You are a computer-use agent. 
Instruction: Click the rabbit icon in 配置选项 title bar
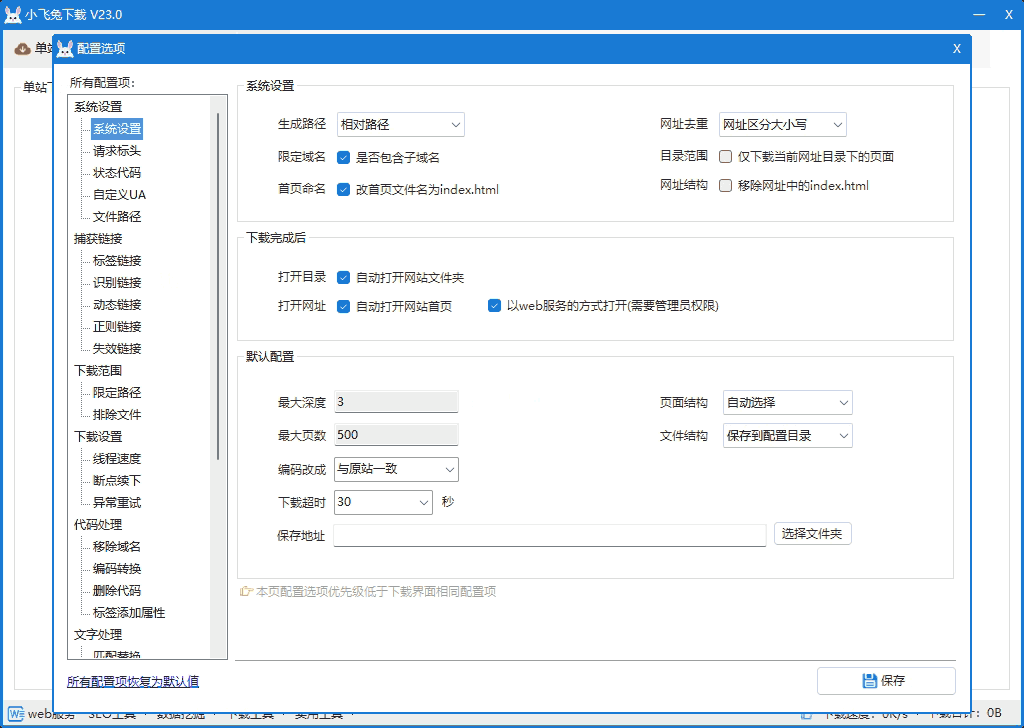tap(65, 49)
